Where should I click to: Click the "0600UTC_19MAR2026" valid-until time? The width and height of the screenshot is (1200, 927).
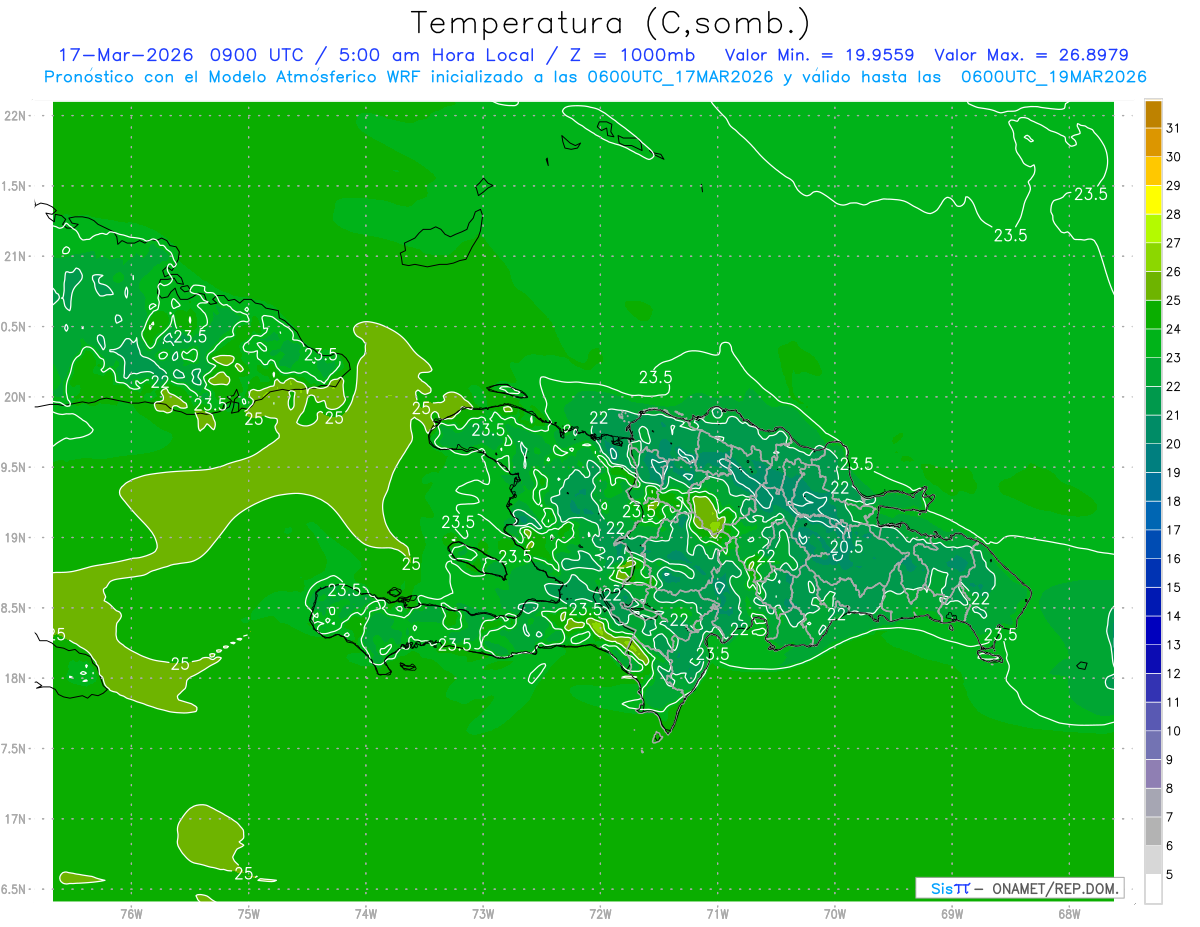coord(1054,77)
